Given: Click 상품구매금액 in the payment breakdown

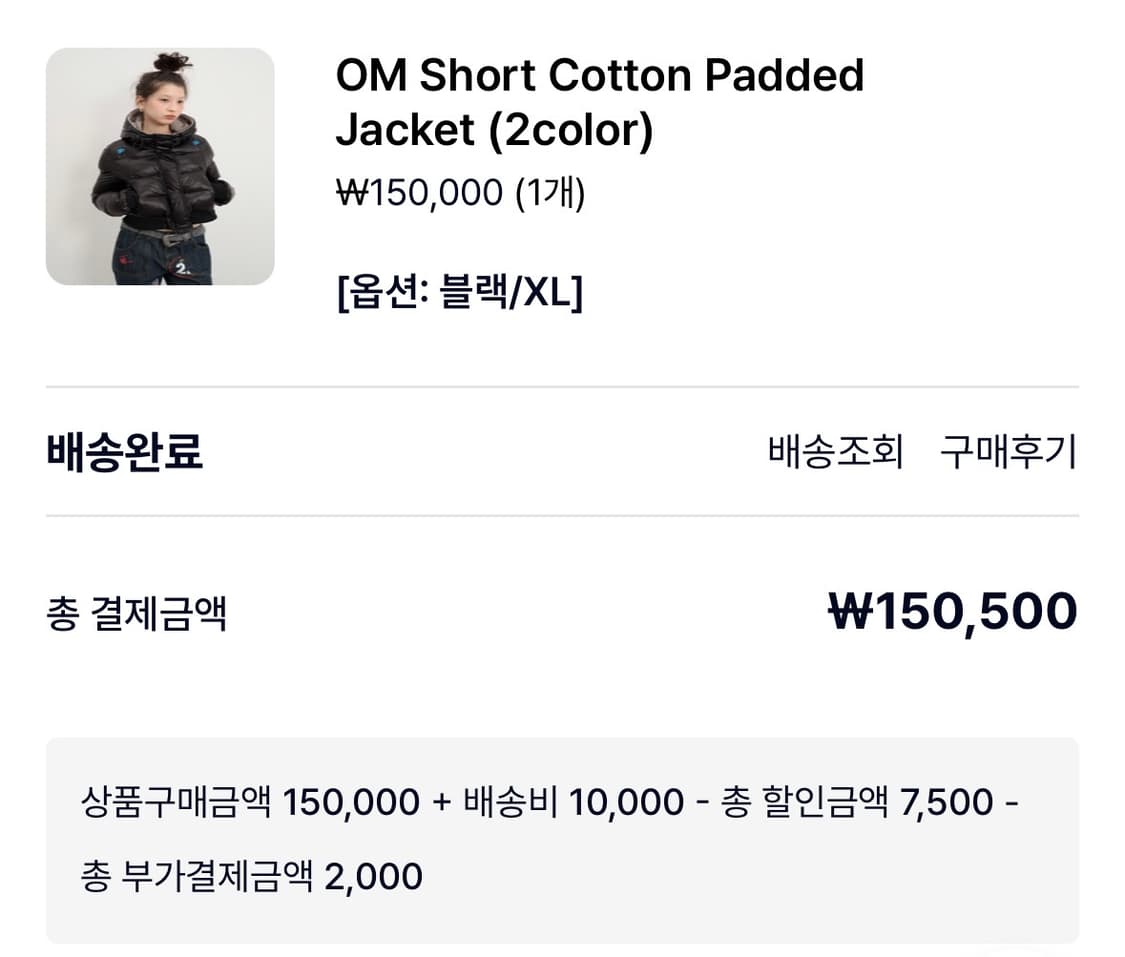Looking at the screenshot, I should 175,802.
